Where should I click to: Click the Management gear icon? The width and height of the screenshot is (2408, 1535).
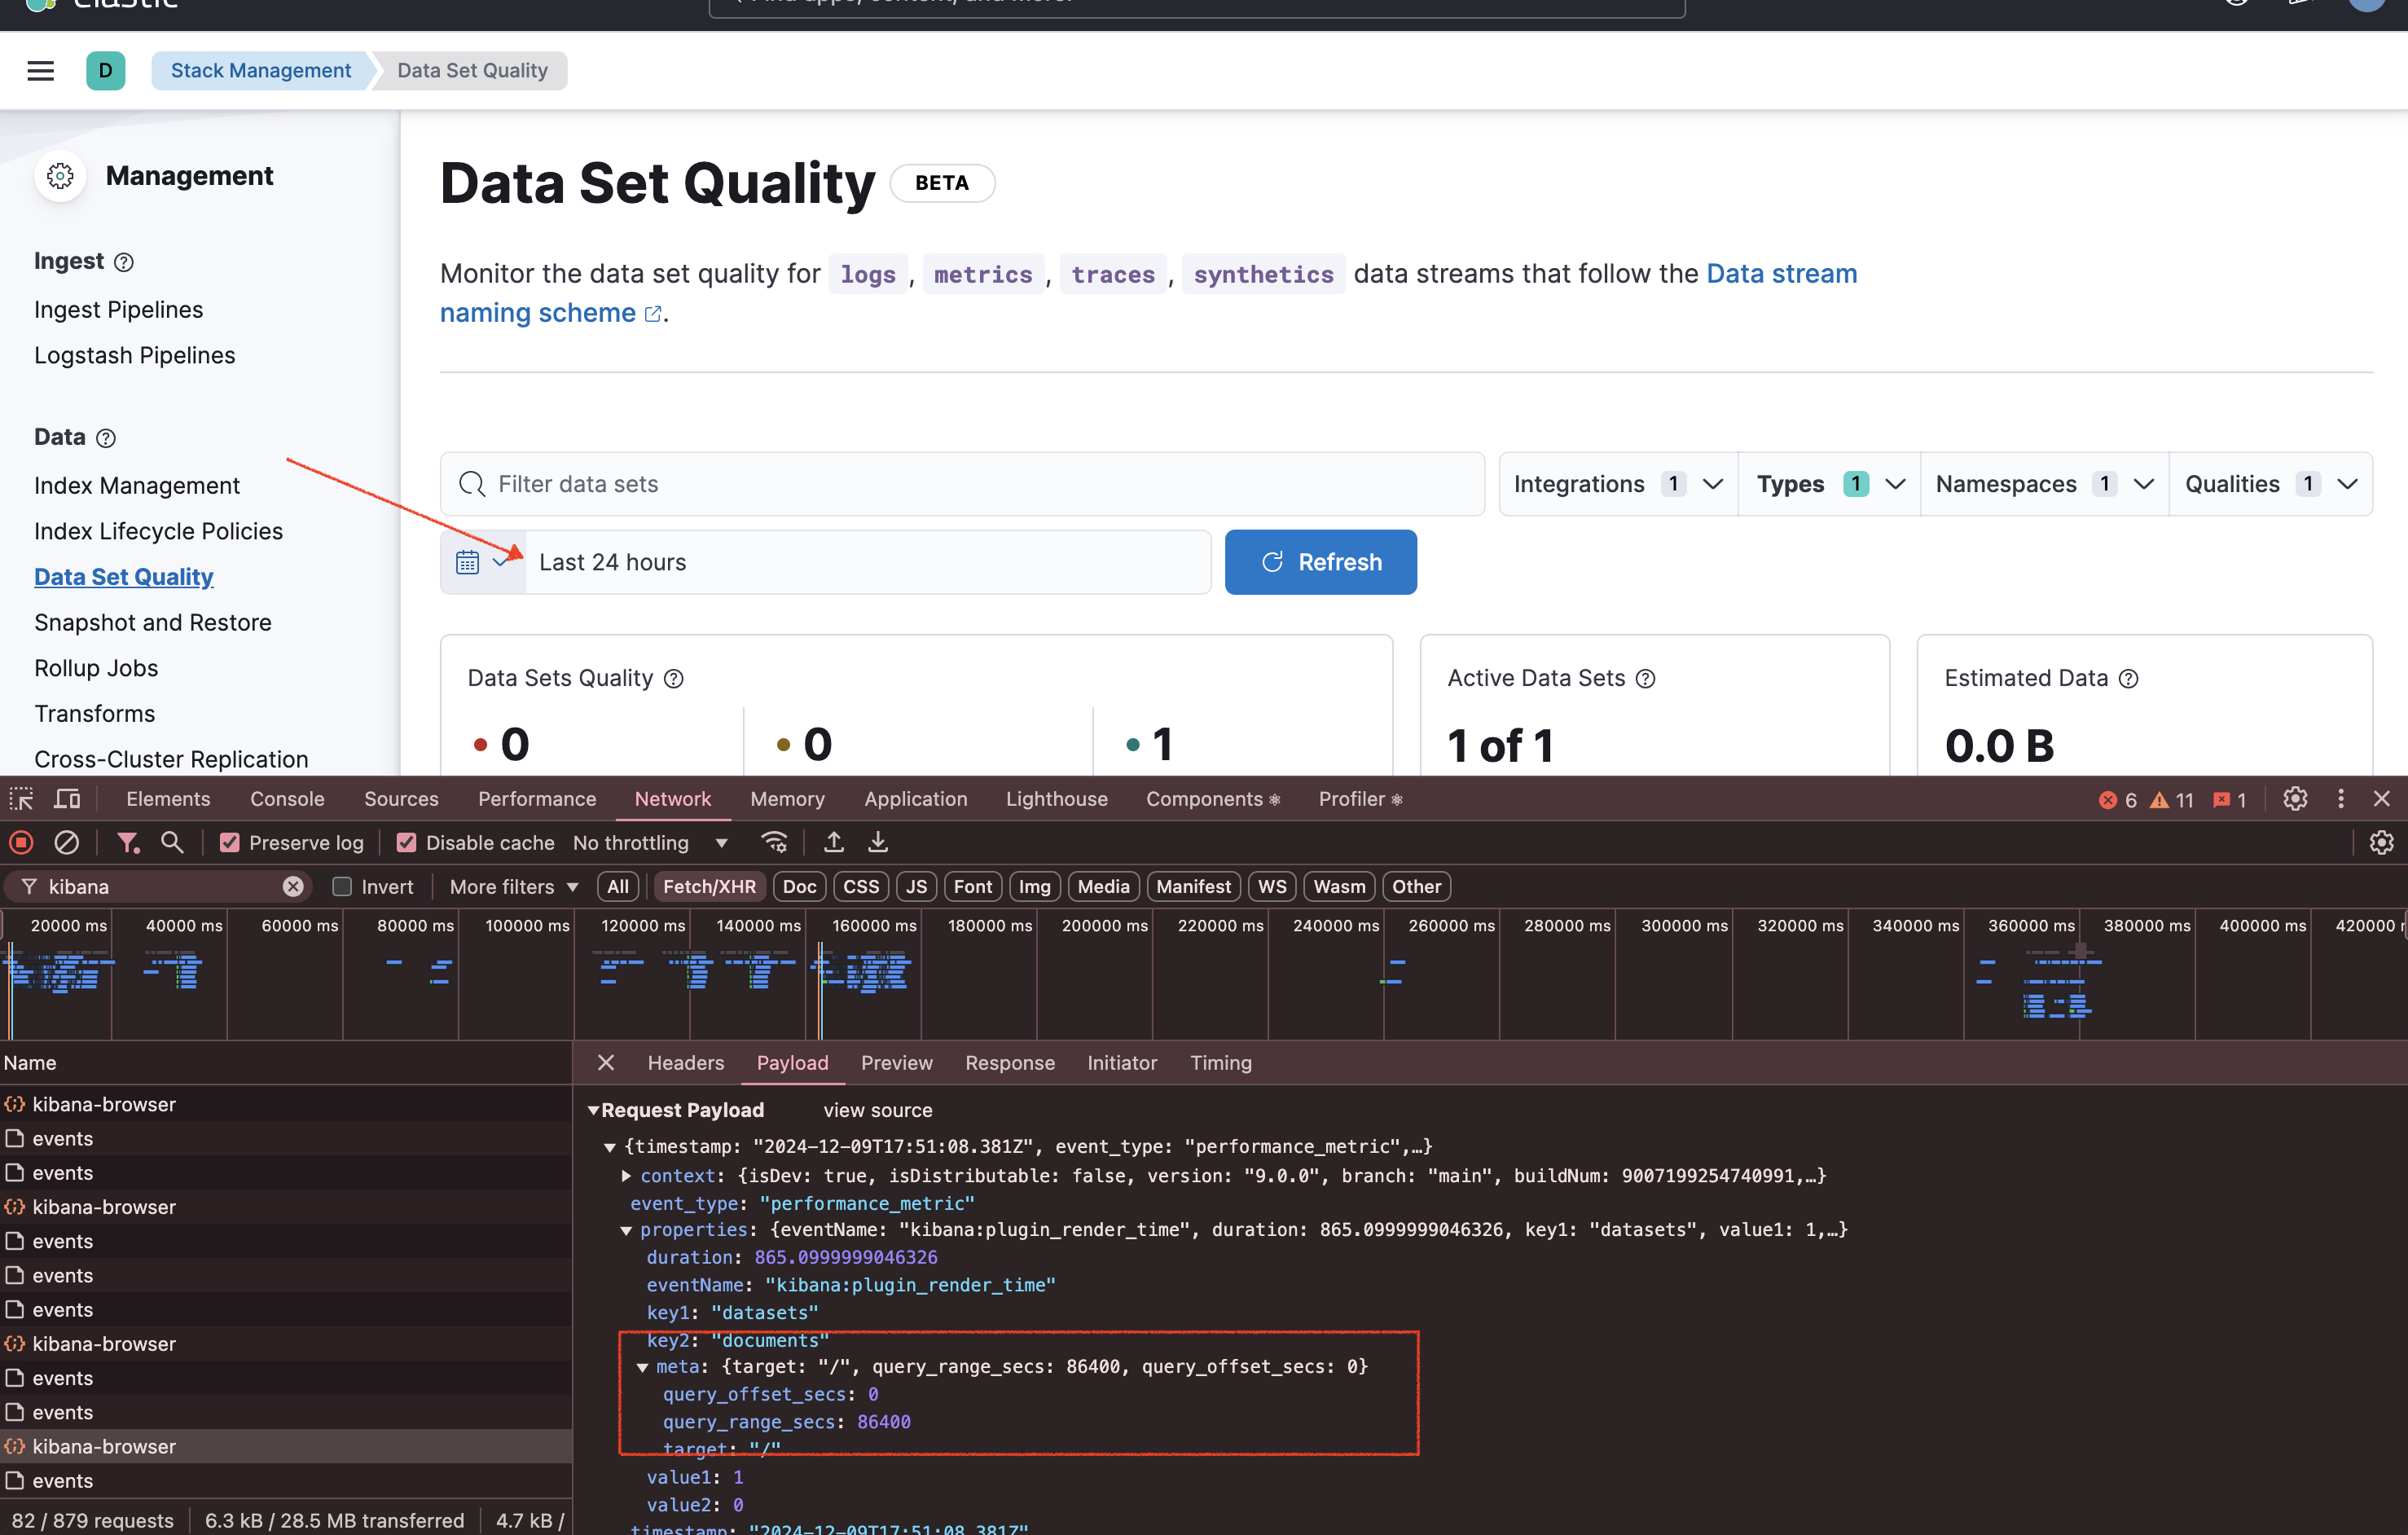click(60, 176)
